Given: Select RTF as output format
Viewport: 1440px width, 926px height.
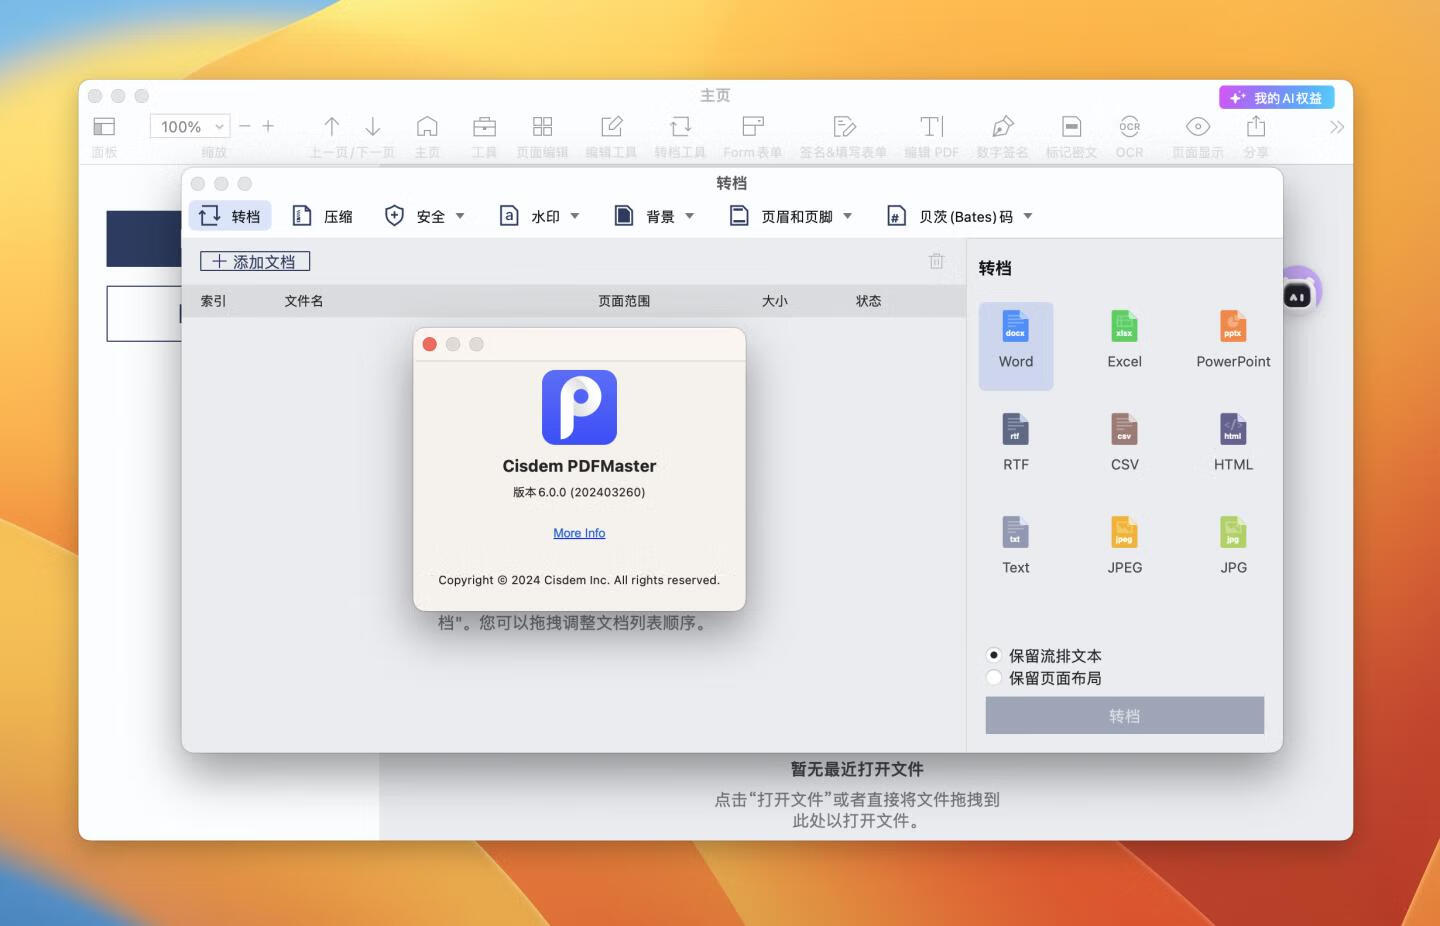Looking at the screenshot, I should 1016,443.
